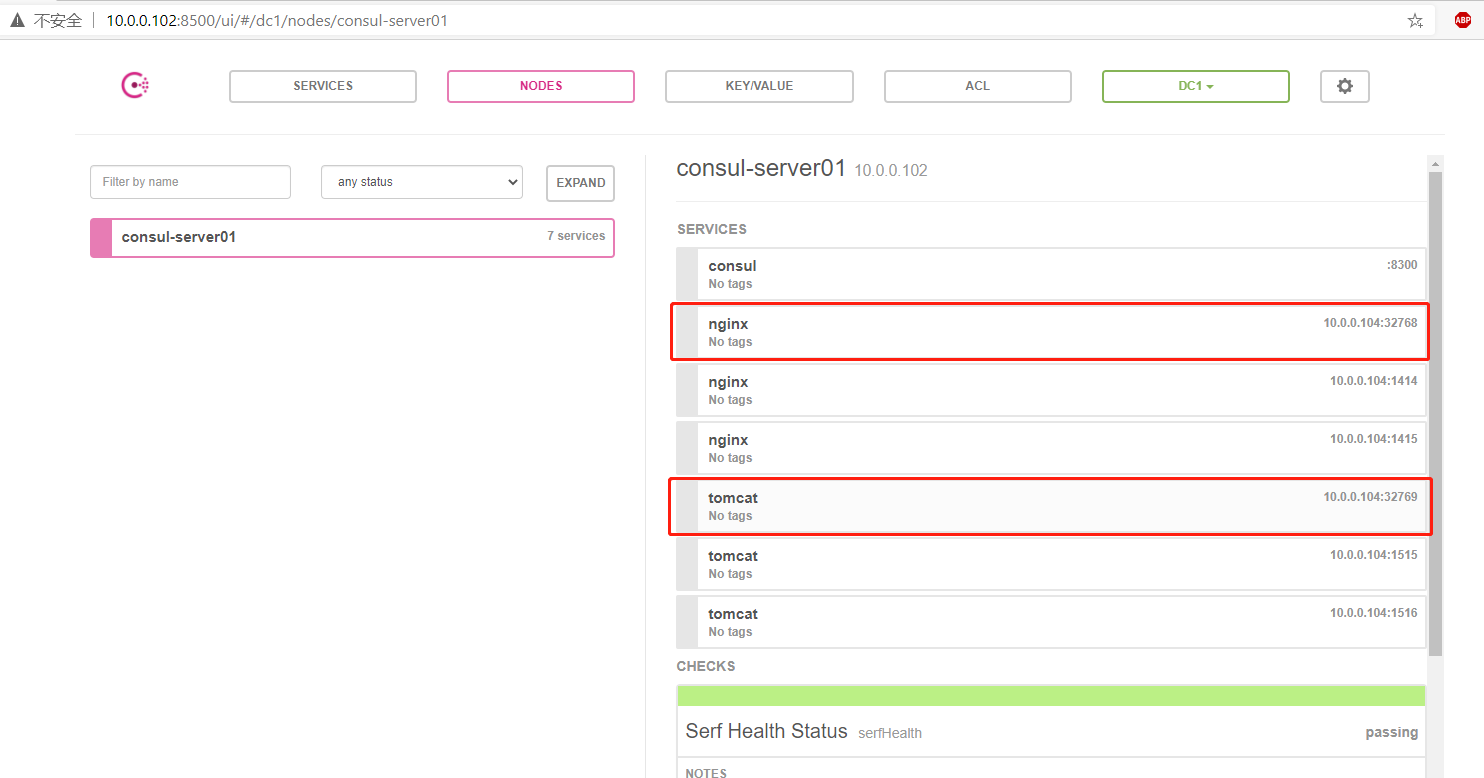Click the node details scrollbar thumb
Image resolution: width=1484 pixels, height=778 pixels.
coord(1436,414)
